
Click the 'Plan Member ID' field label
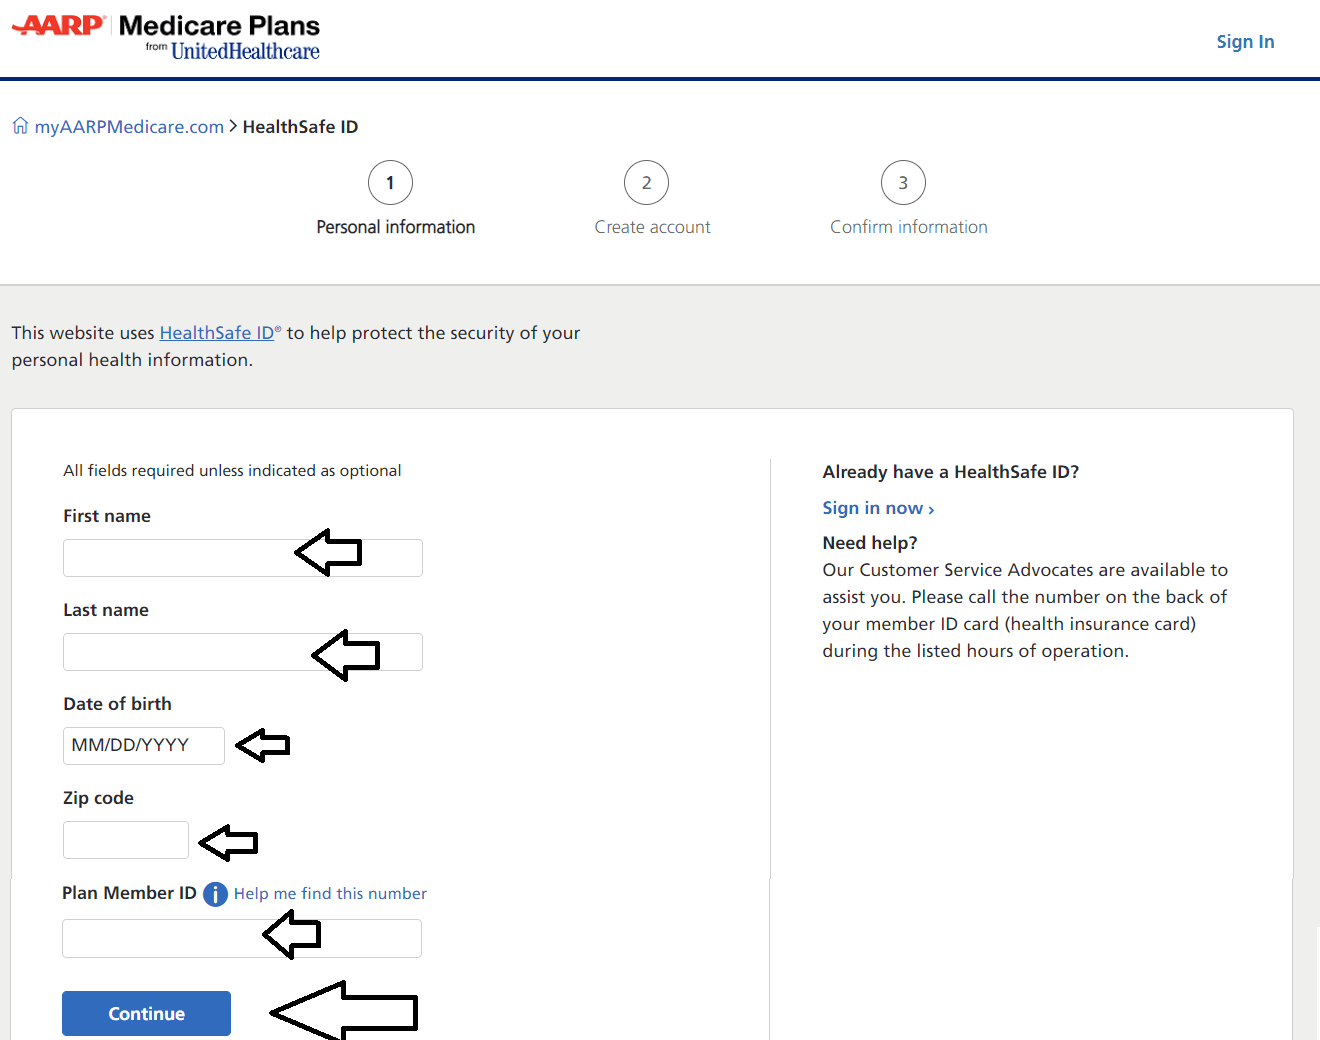point(129,893)
